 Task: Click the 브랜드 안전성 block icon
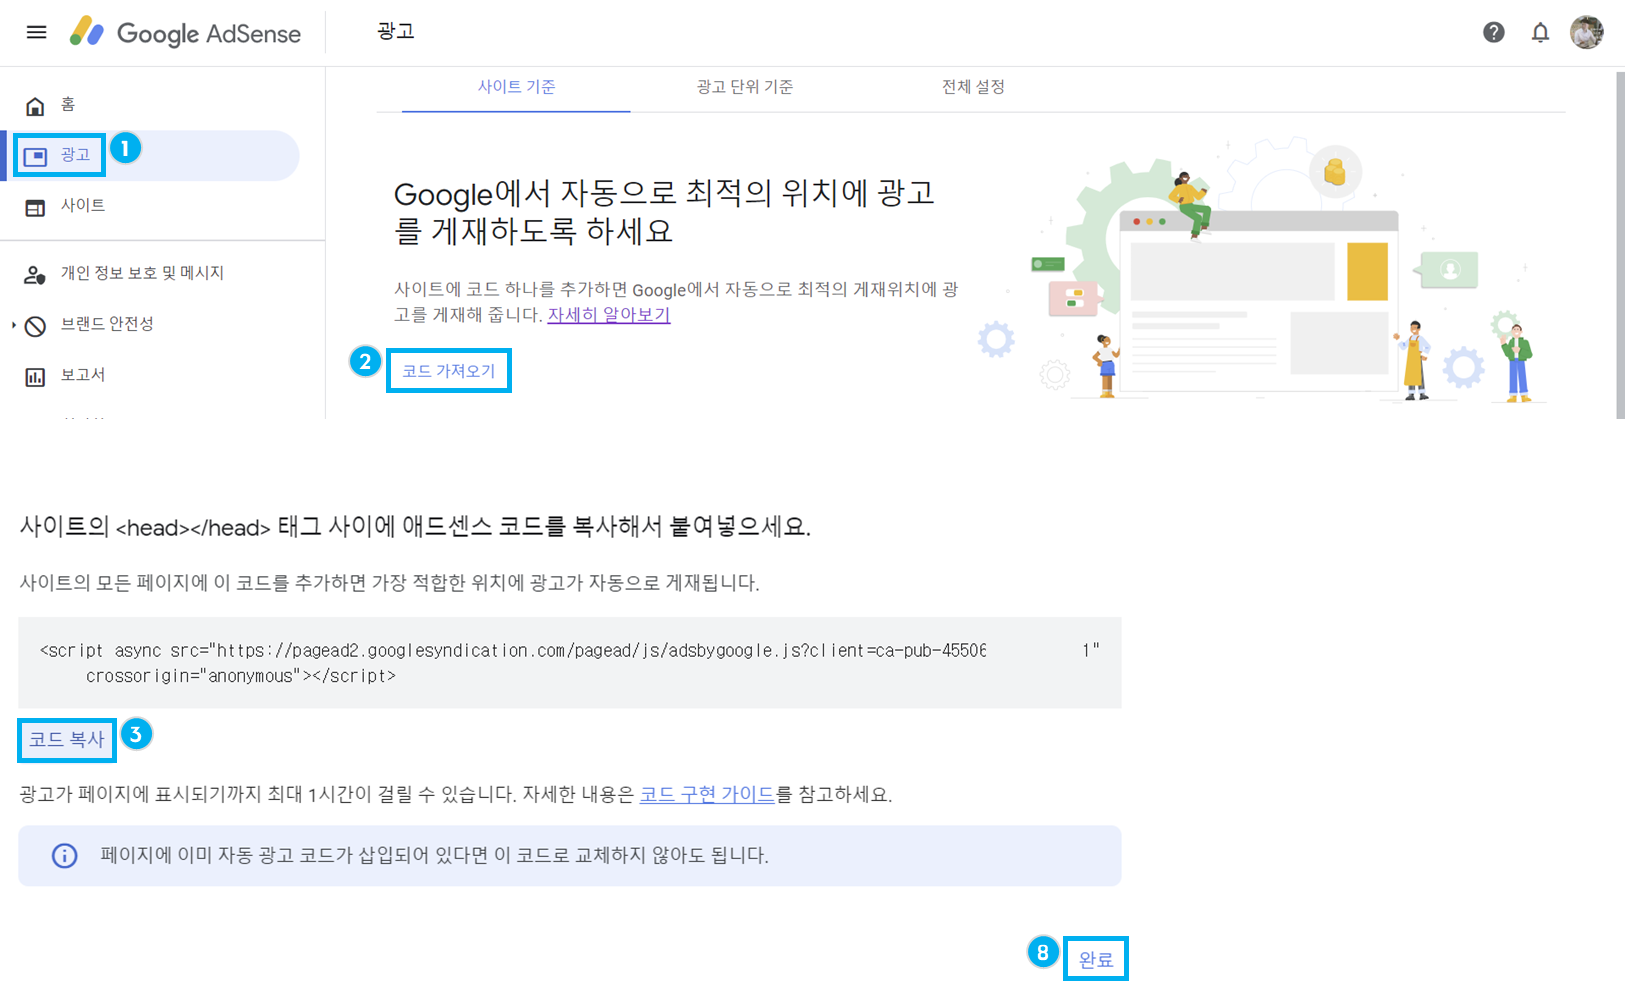pyautogui.click(x=35, y=326)
